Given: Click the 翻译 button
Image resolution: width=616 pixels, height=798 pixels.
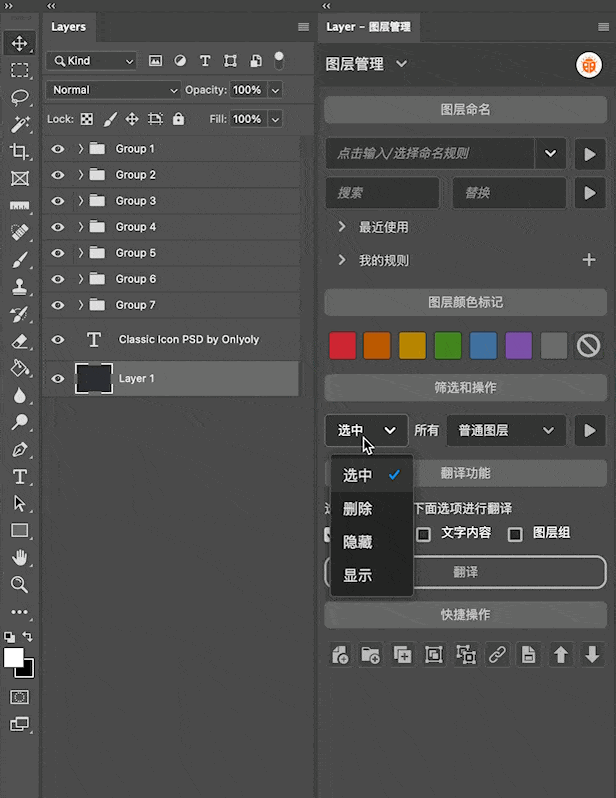Looking at the screenshot, I should click(x=465, y=572).
